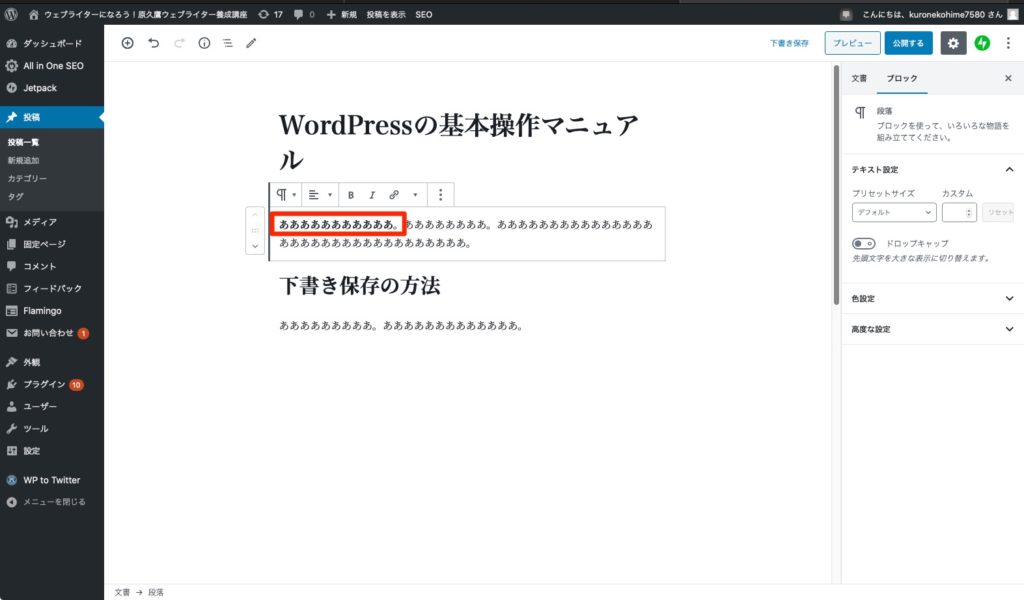The height and width of the screenshot is (600, 1024).
Task: Click custom font size input field
Action: click(959, 212)
